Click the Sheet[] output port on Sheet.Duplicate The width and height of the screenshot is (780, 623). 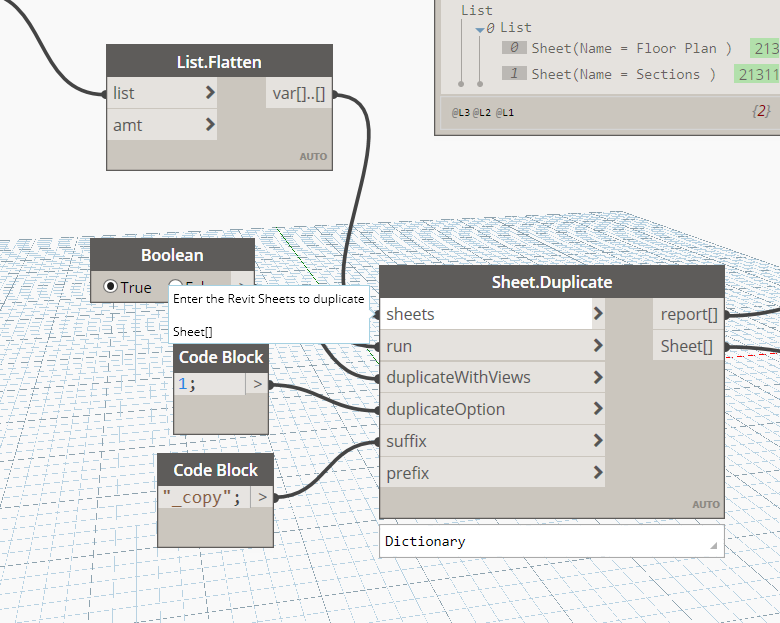pos(687,346)
